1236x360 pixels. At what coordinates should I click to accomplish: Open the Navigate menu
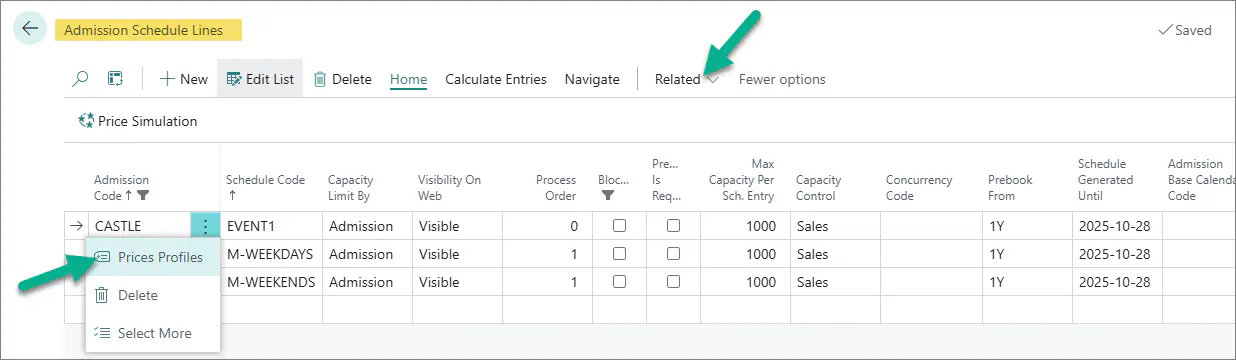[x=592, y=79]
